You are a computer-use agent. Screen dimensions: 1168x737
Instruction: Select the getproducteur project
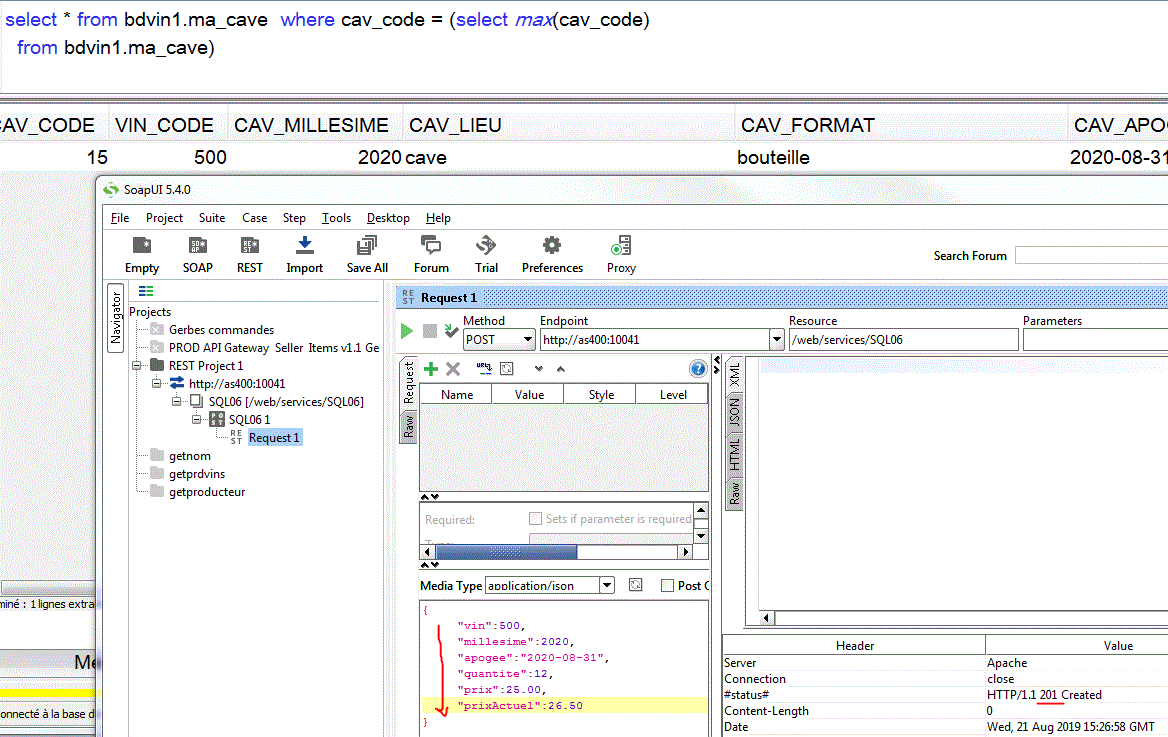[207, 491]
